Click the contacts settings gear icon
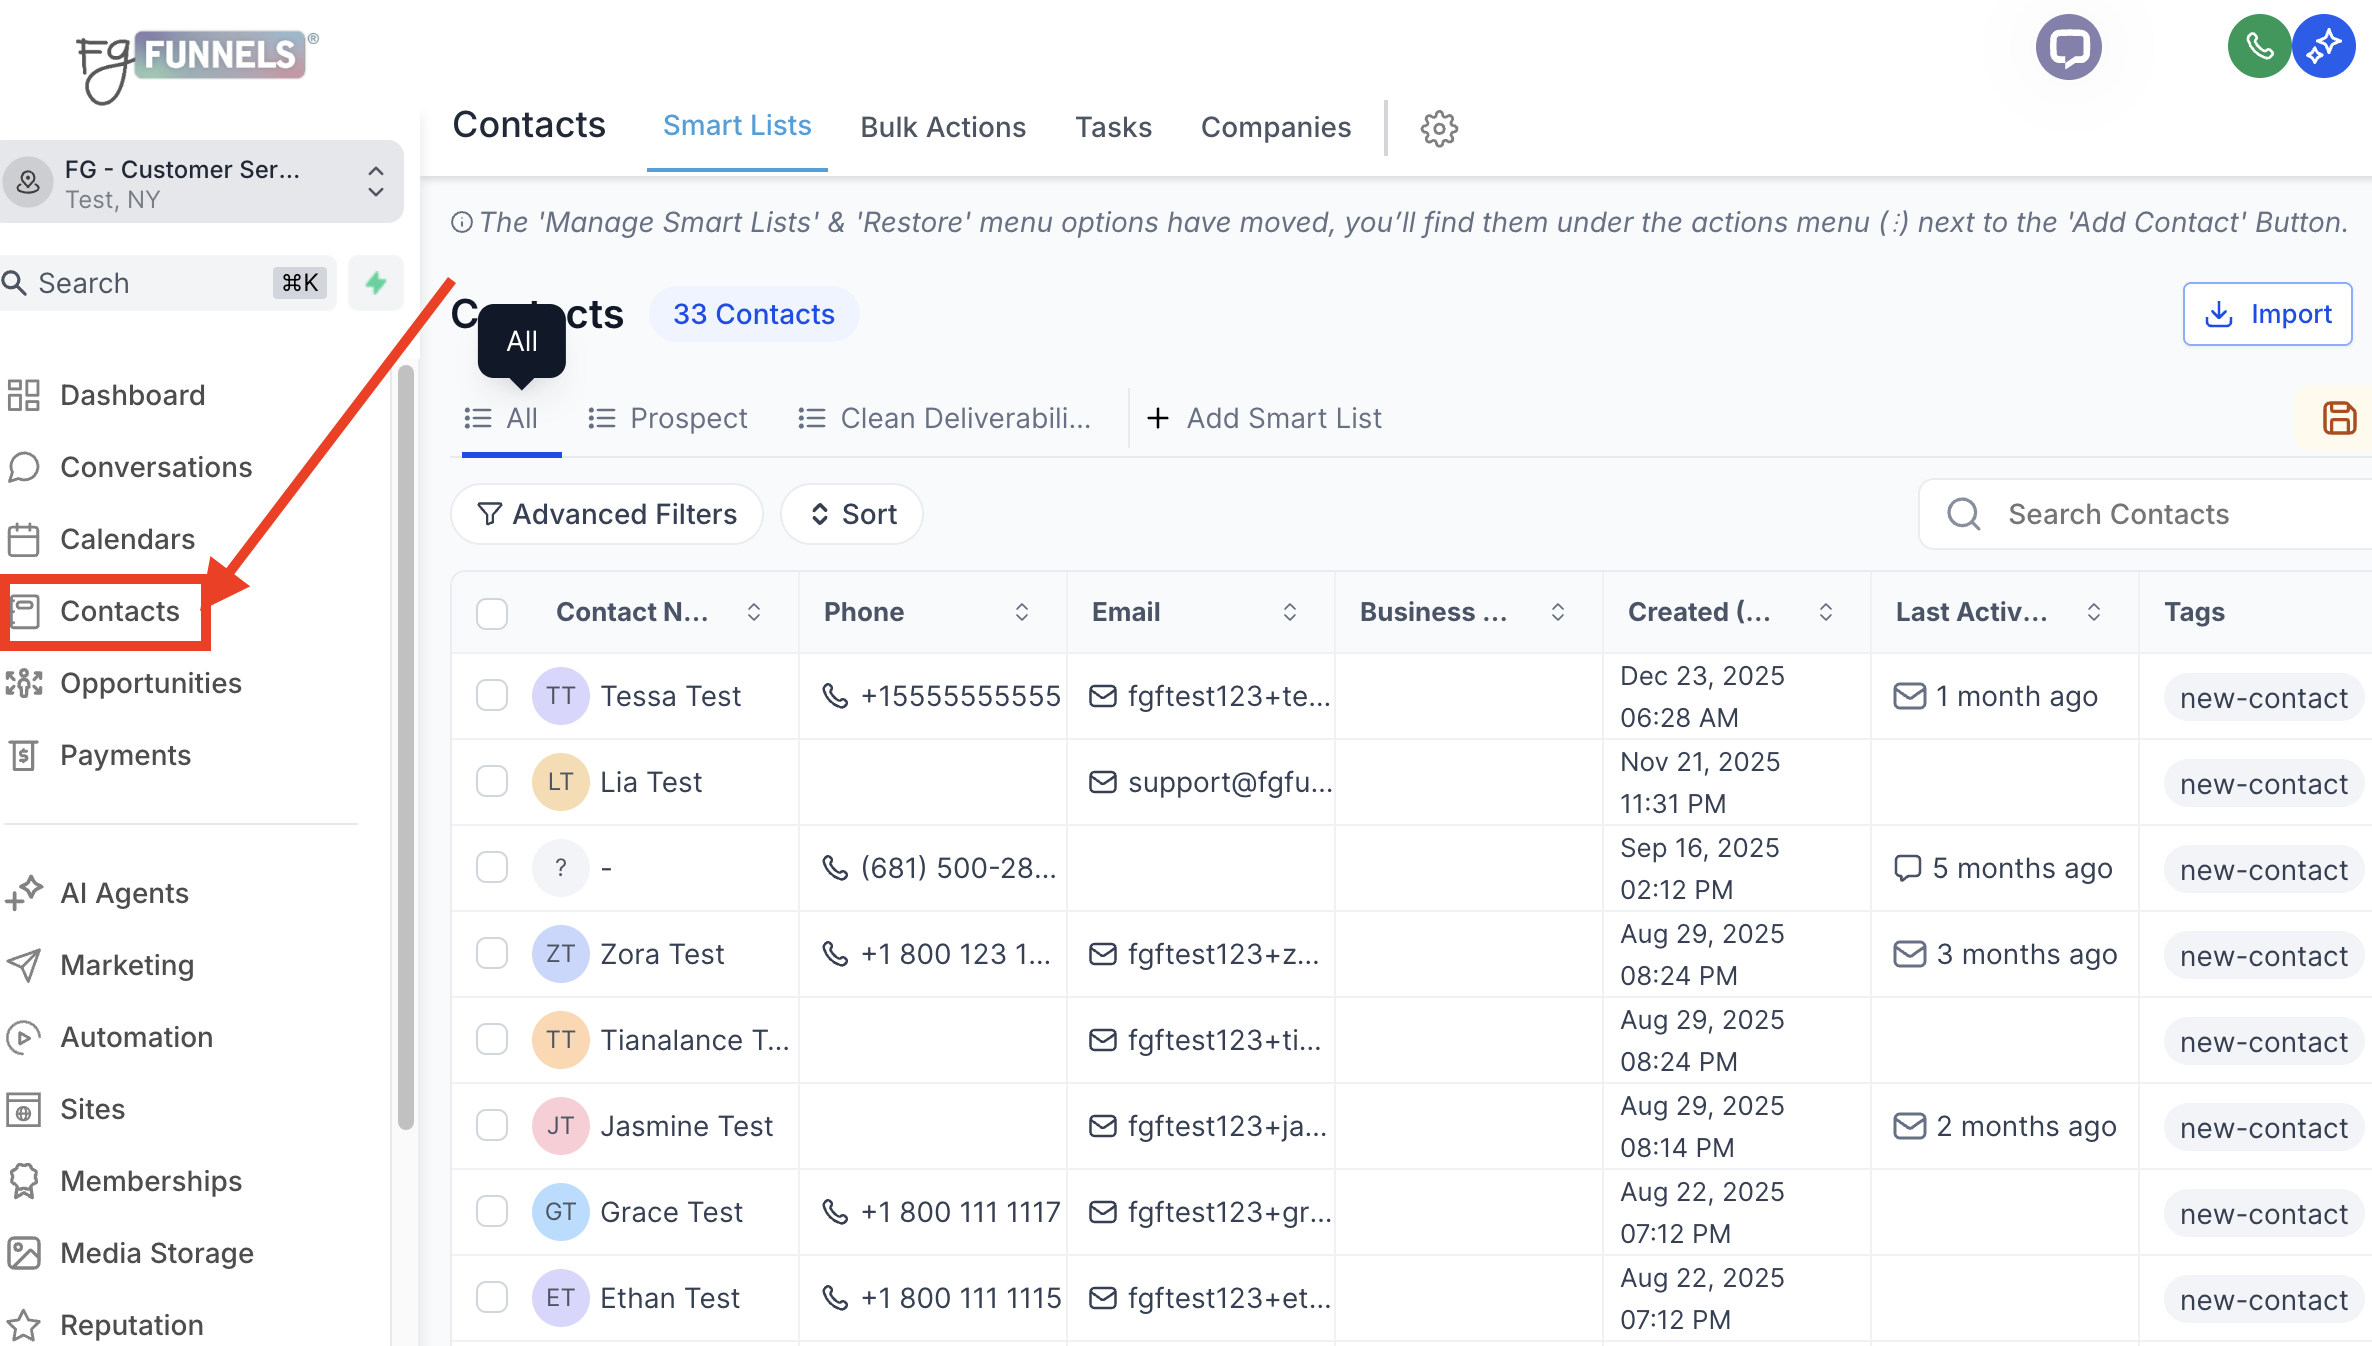The width and height of the screenshot is (2372, 1346). (x=1439, y=128)
